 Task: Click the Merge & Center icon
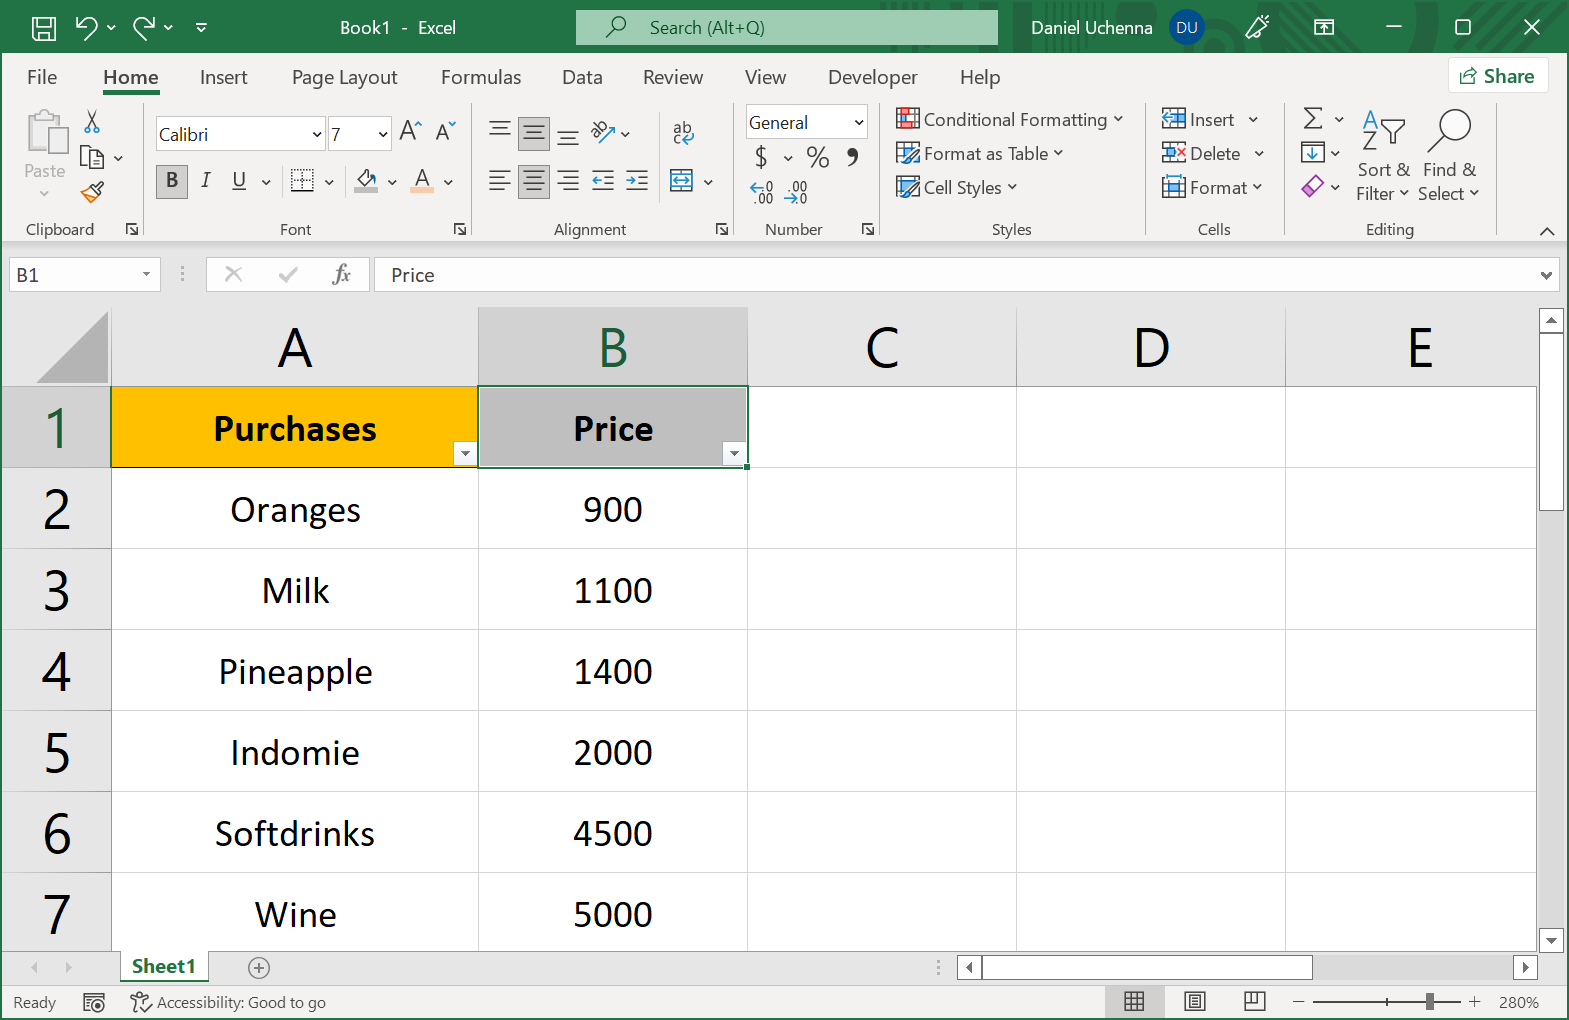click(x=682, y=181)
